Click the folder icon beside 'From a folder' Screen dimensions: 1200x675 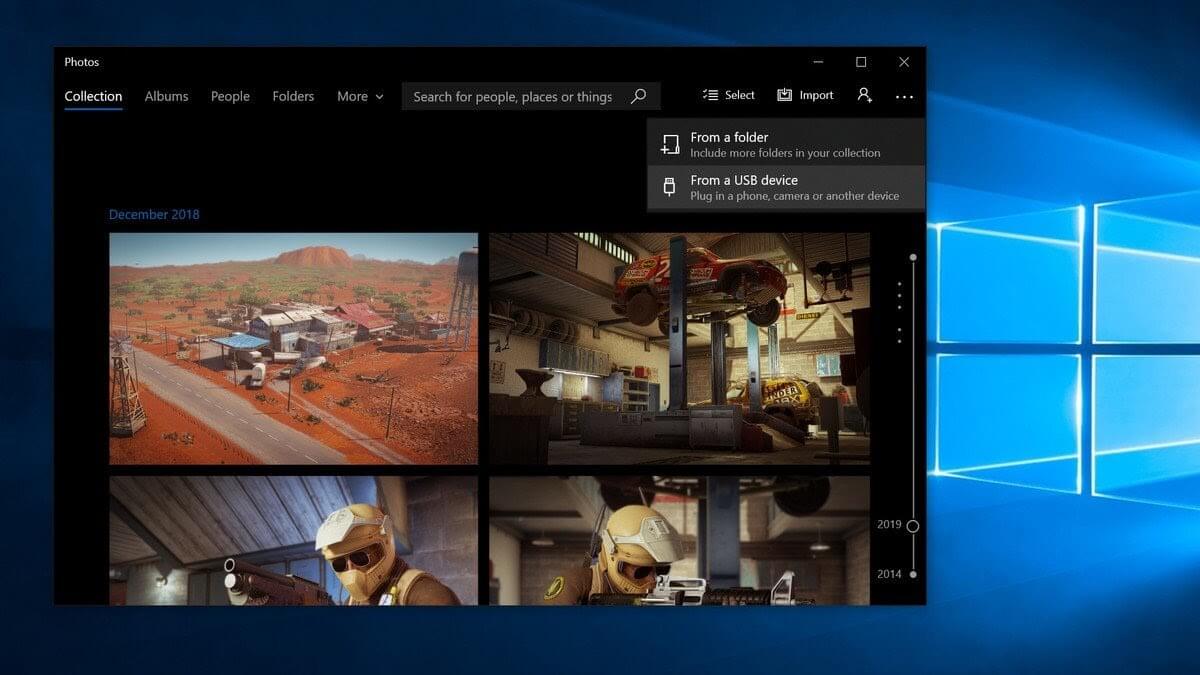tap(668, 143)
